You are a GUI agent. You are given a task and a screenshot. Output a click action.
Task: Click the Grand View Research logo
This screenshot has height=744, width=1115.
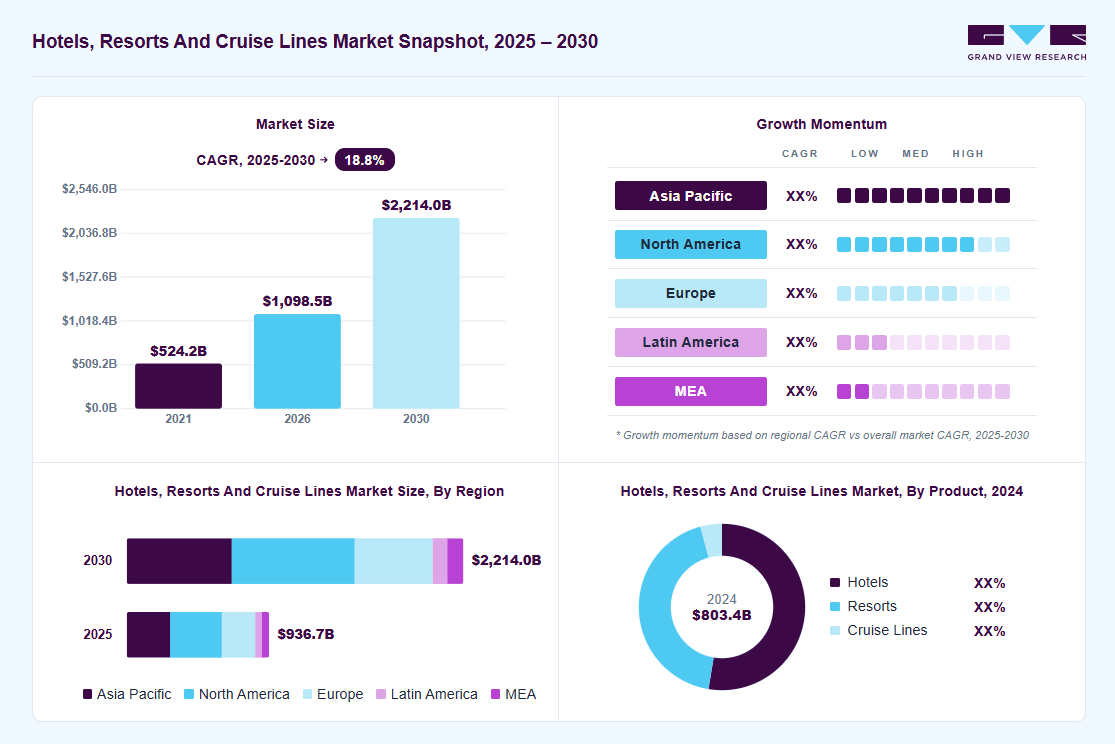click(x=1027, y=43)
